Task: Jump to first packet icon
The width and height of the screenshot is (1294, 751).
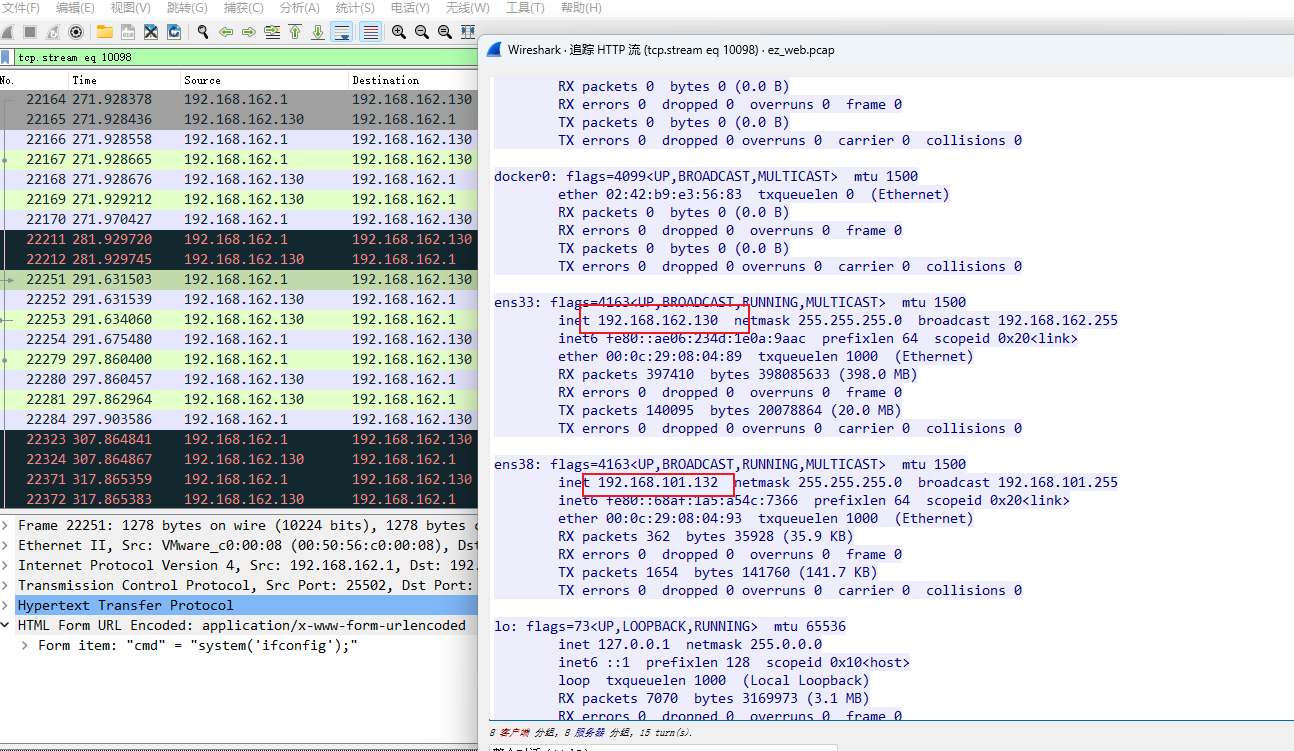Action: pyautogui.click(x=295, y=32)
